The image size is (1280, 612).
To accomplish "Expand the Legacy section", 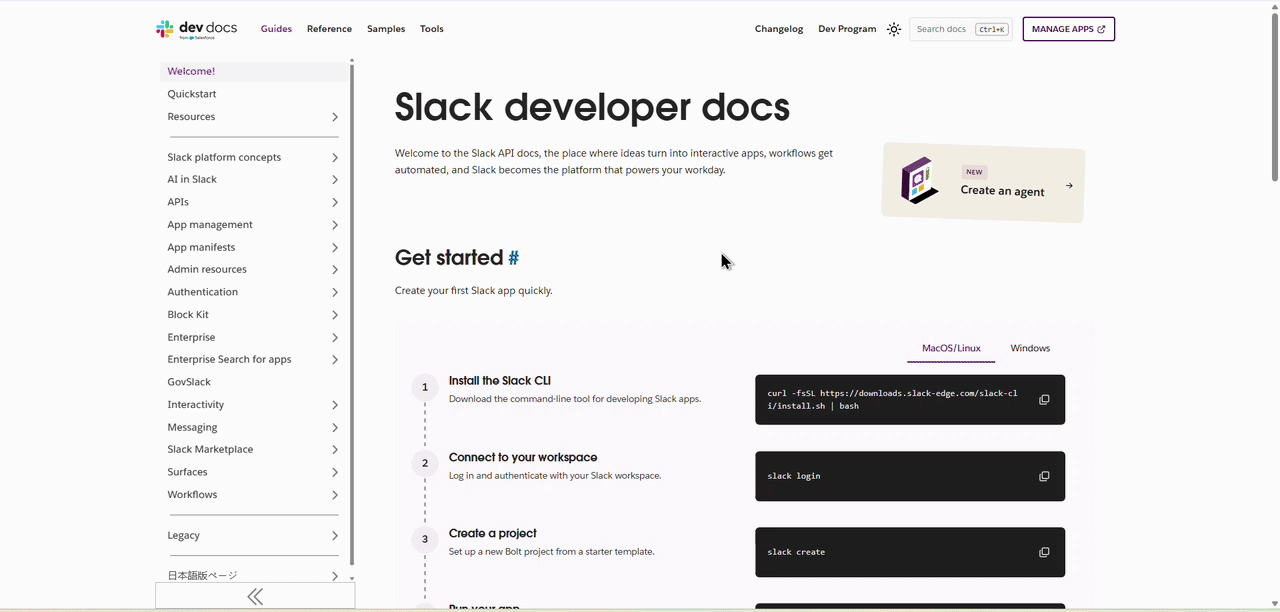I will pos(335,536).
